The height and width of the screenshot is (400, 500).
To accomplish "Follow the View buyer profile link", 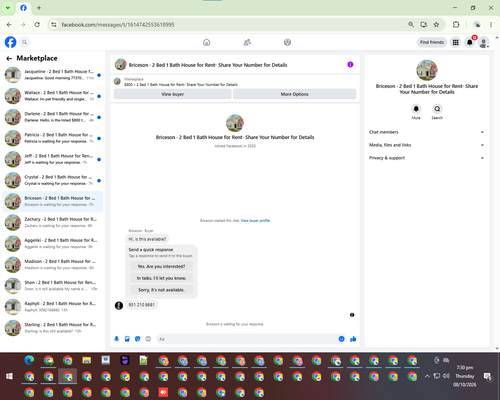I will [x=255, y=221].
